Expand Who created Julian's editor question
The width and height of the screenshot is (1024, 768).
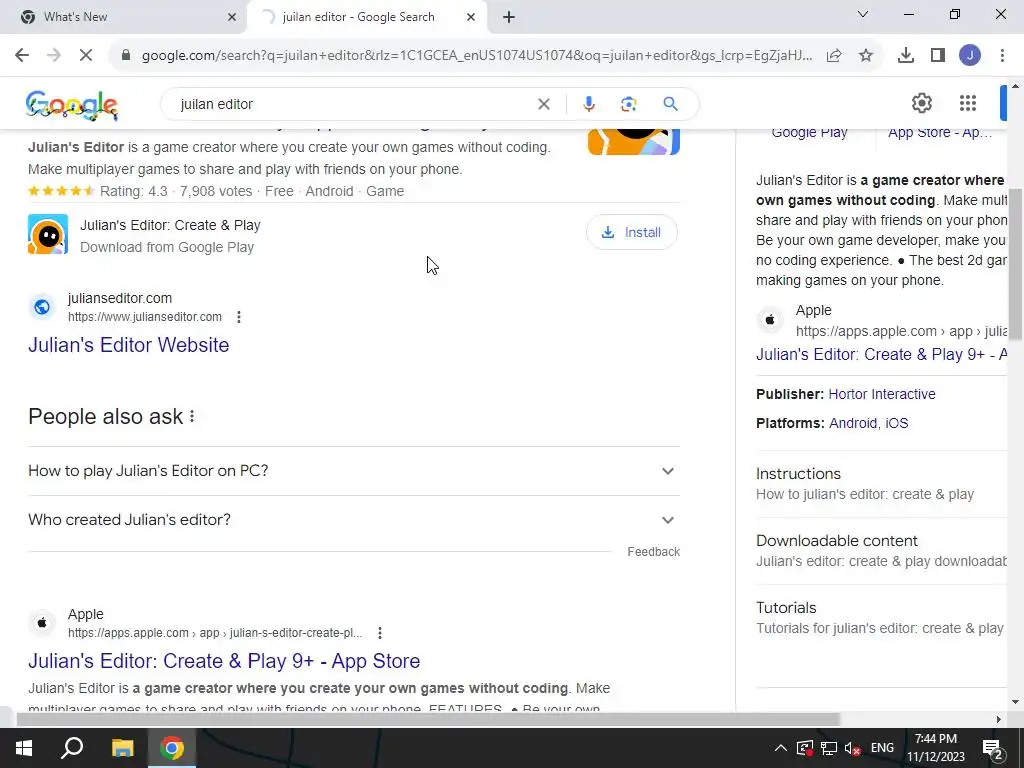pos(354,520)
